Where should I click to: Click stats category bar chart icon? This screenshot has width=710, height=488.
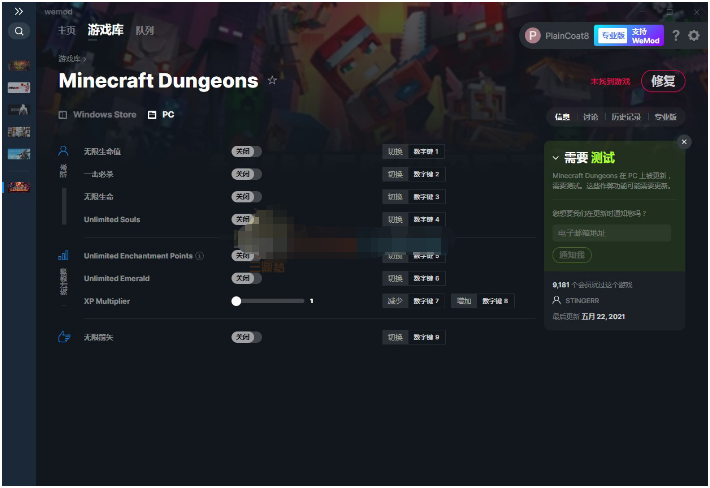pyautogui.click(x=63, y=255)
